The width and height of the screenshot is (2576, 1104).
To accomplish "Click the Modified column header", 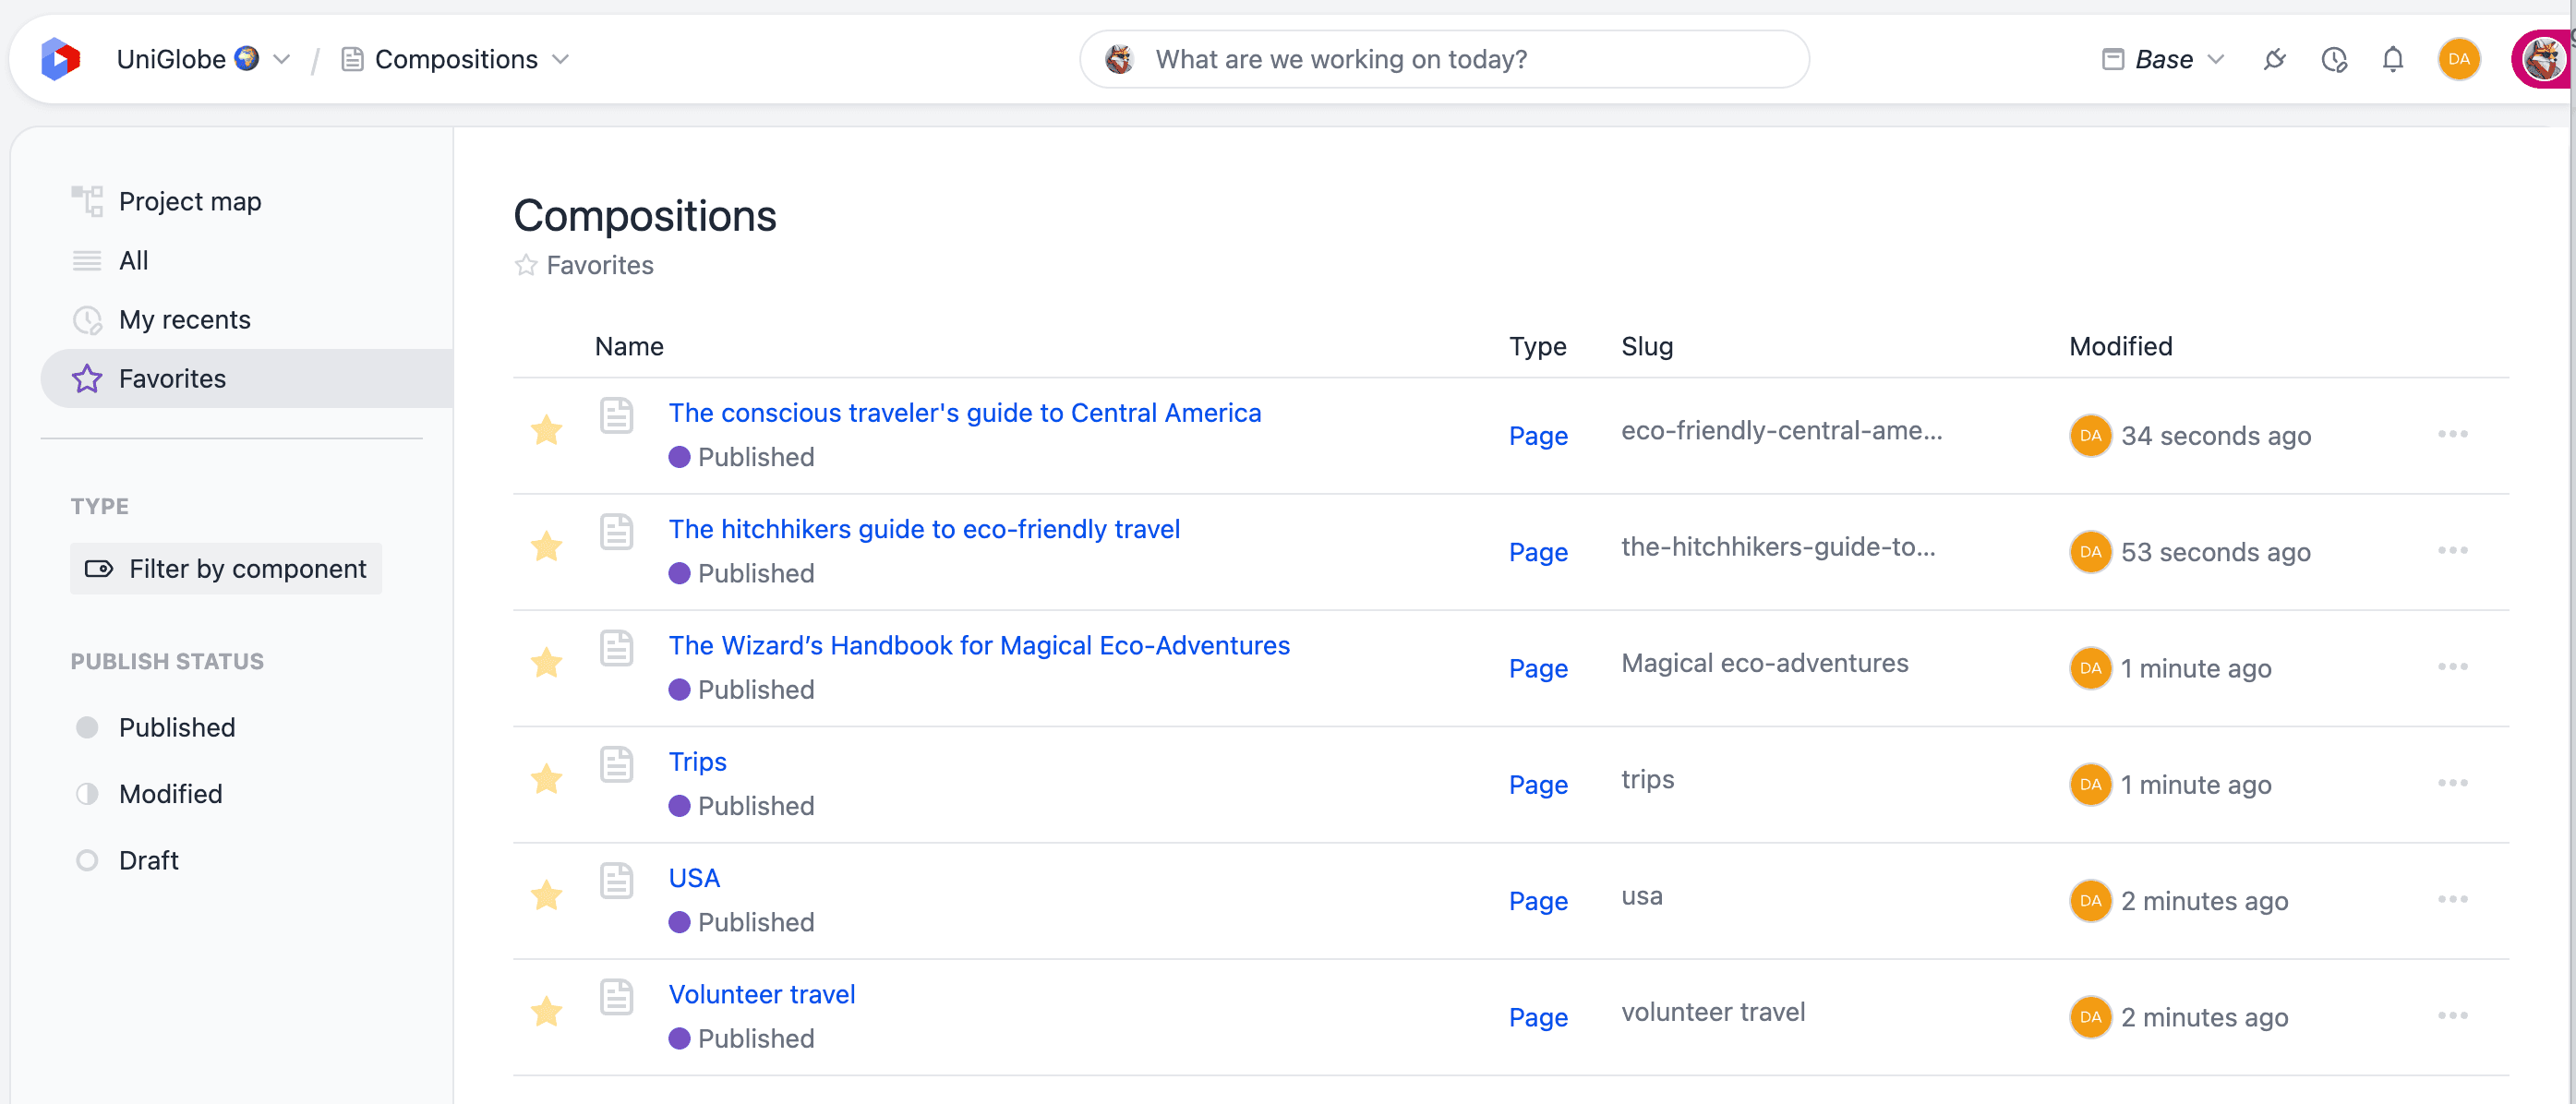I will pos(2120,345).
